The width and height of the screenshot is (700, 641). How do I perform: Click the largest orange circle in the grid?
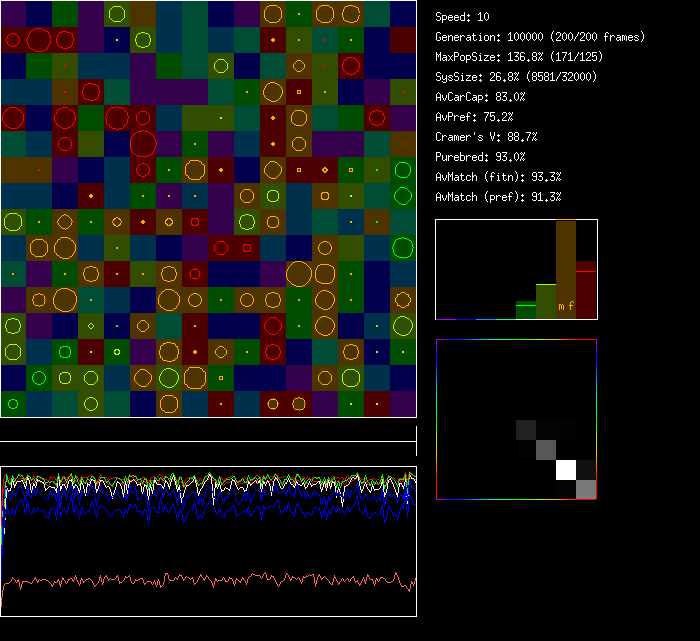[298, 273]
